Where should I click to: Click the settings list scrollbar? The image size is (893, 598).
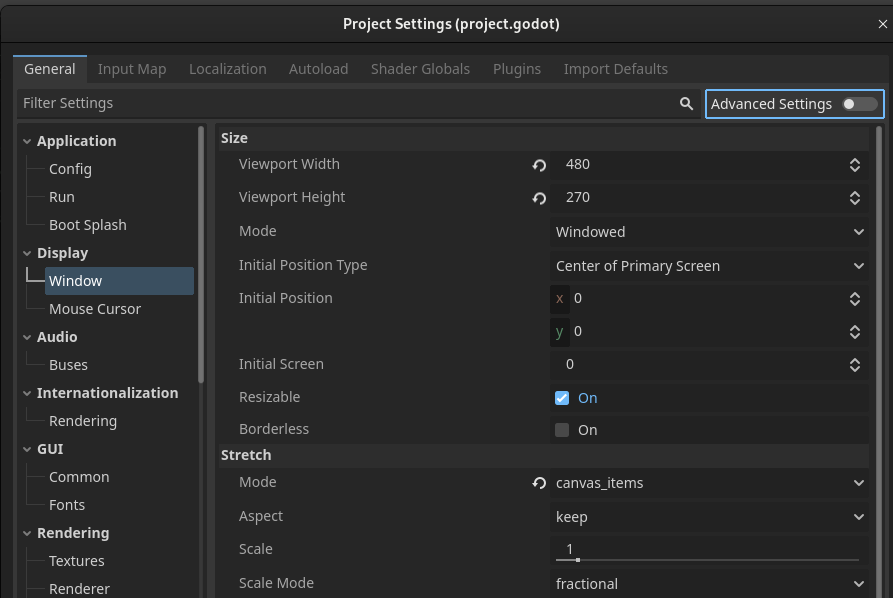879,361
